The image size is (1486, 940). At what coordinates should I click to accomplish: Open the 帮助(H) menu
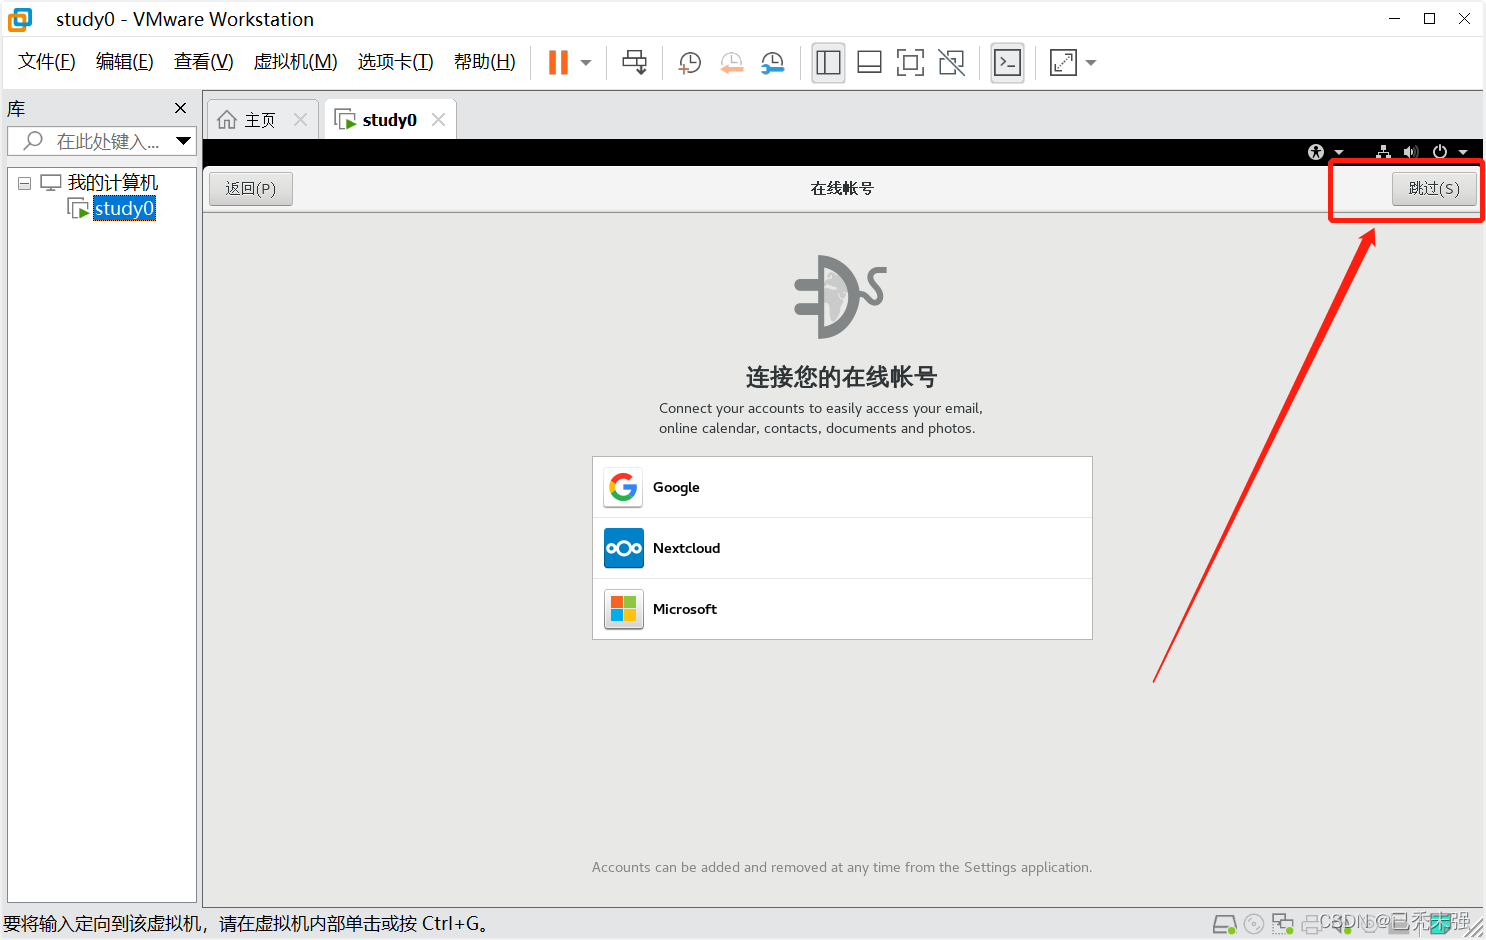(x=485, y=62)
